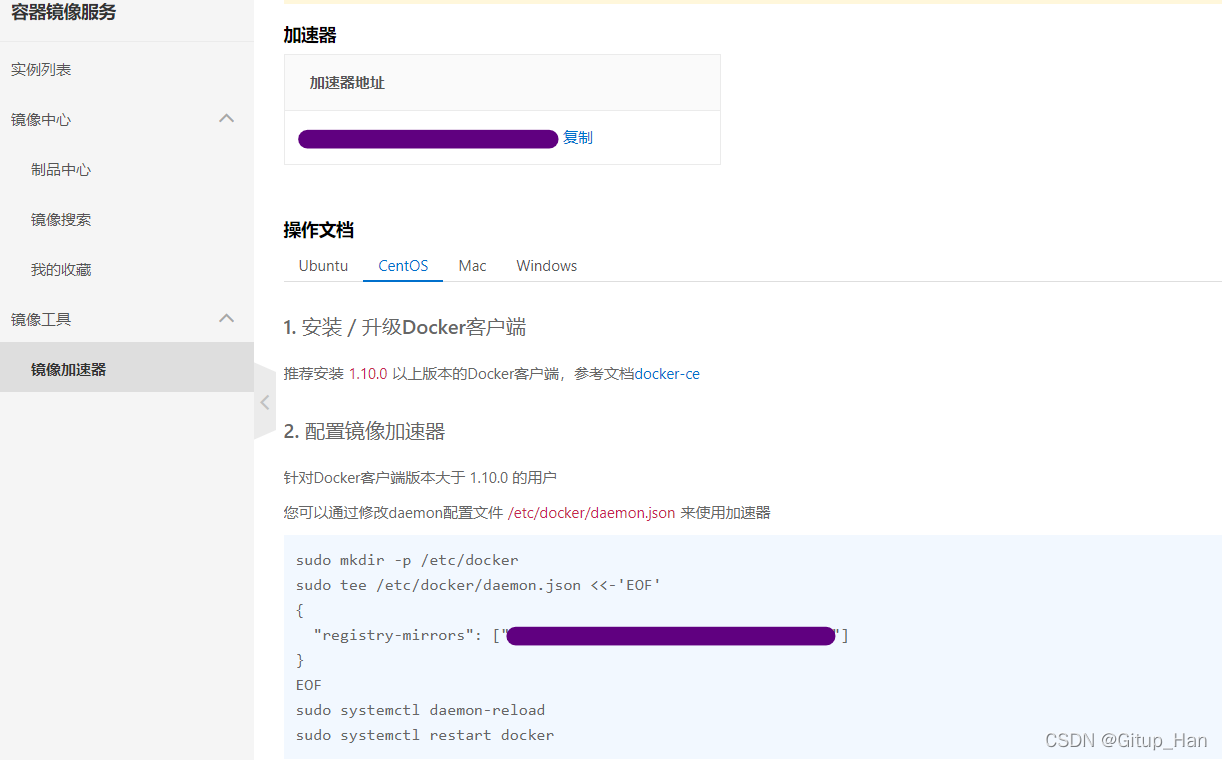Open the Mac instructions tab
1222x760 pixels.
472,266
